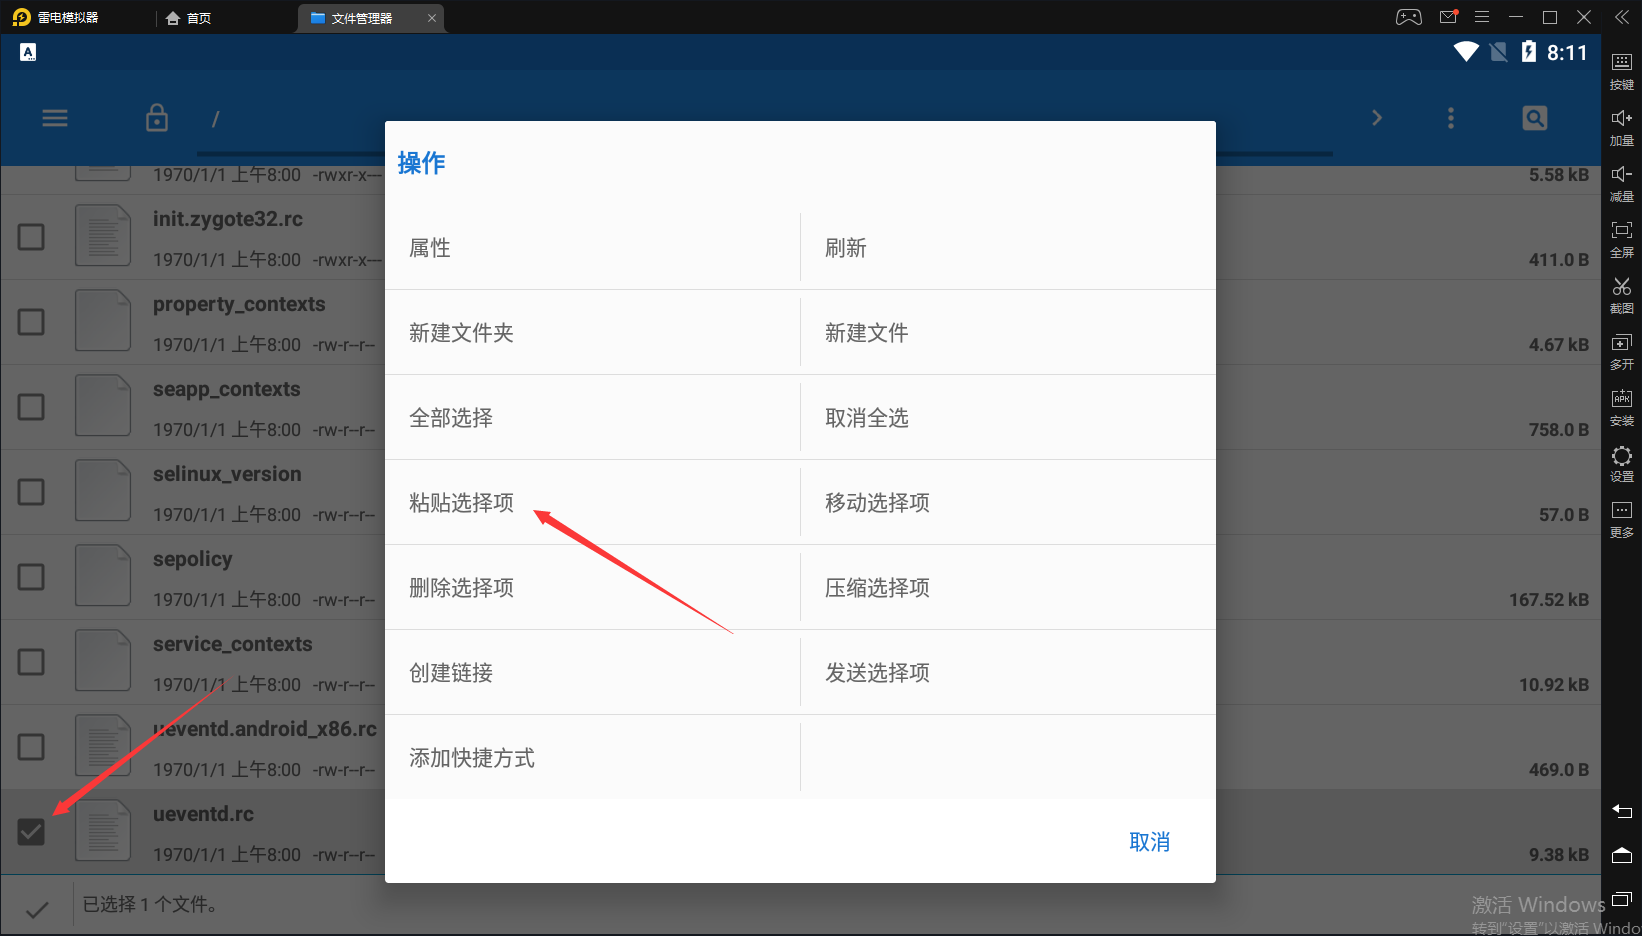Choose 压缩选择项 from the operations list
The image size is (1642, 936).
(x=877, y=587)
